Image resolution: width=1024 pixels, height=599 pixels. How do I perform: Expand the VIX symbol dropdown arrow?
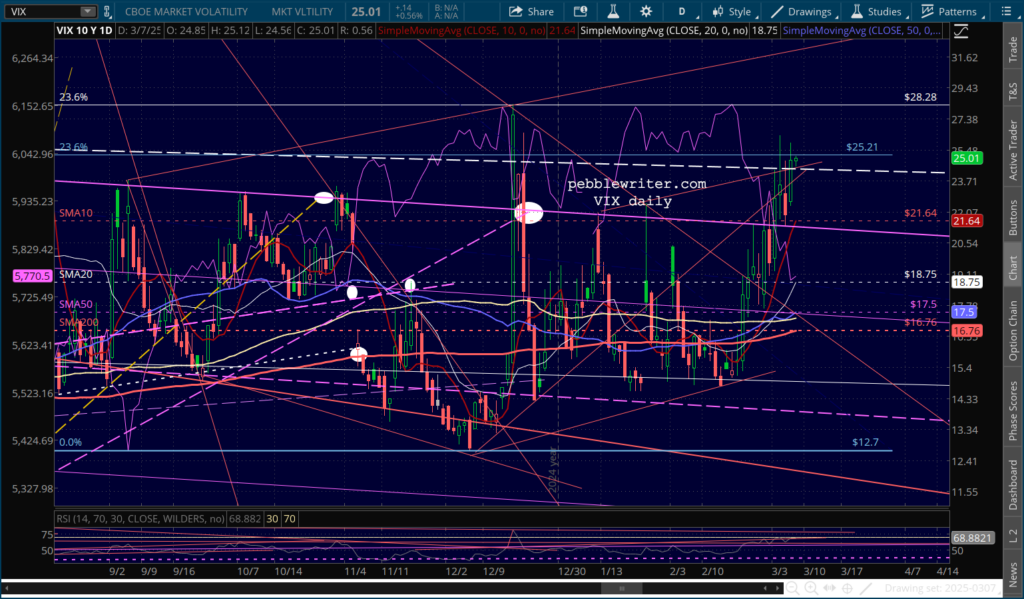(x=88, y=11)
